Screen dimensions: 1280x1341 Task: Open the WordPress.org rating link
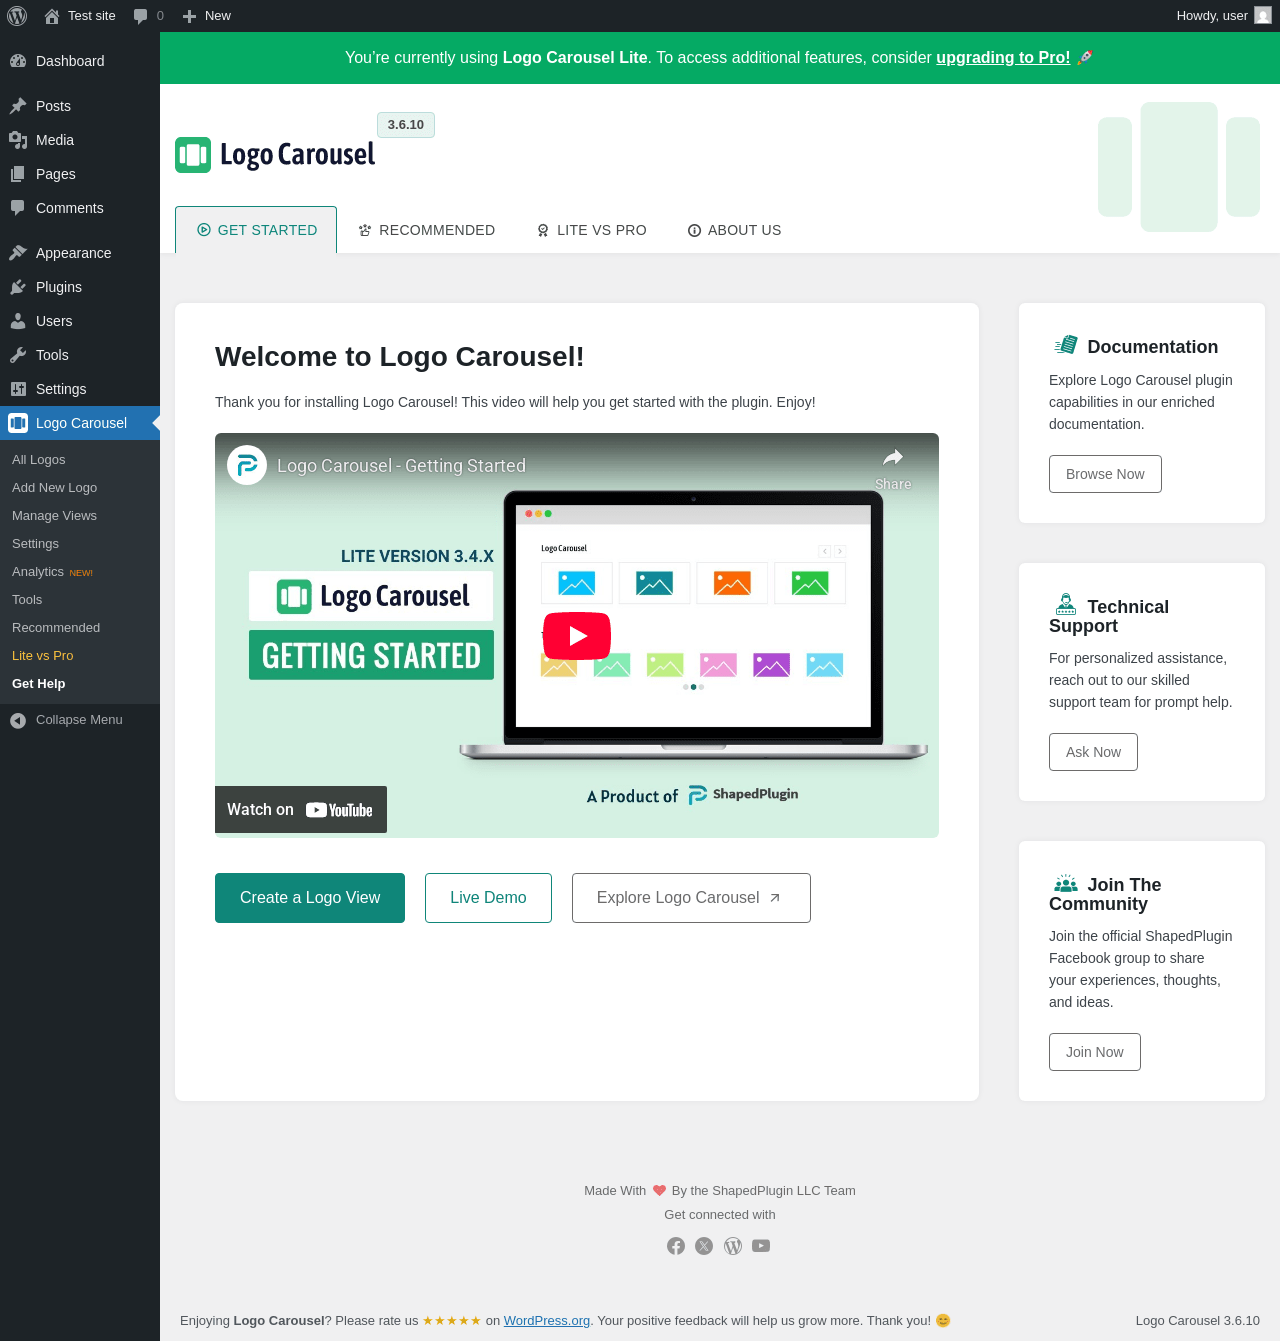(547, 1321)
